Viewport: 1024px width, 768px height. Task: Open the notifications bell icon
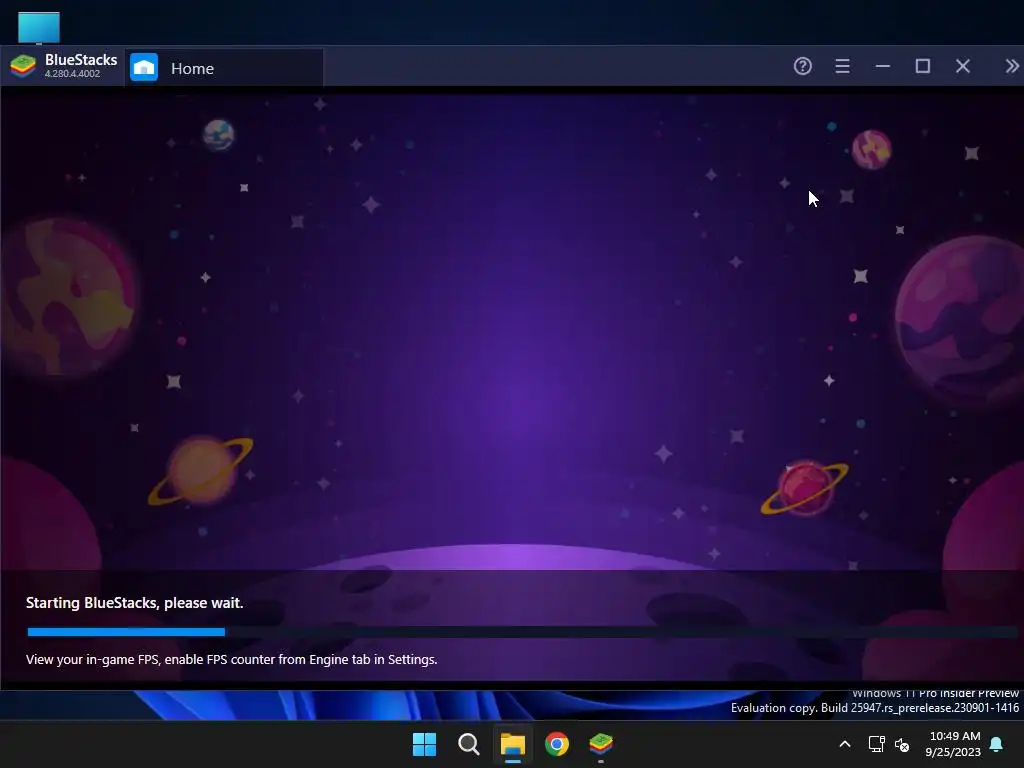(x=997, y=744)
